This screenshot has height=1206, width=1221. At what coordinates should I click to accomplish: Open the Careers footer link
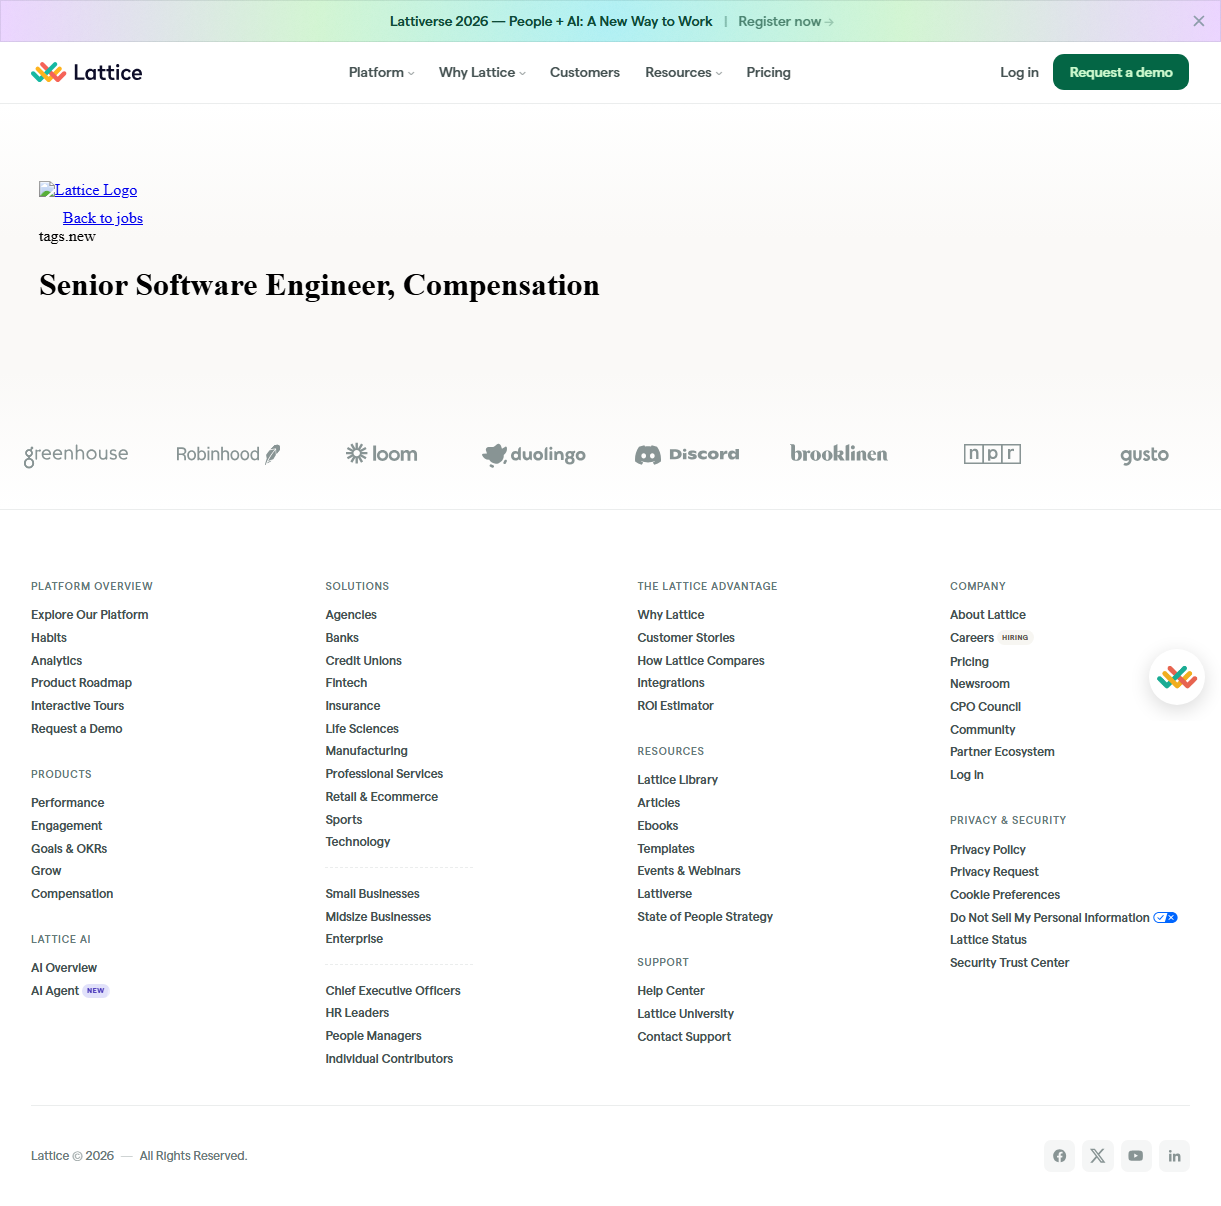tap(971, 638)
